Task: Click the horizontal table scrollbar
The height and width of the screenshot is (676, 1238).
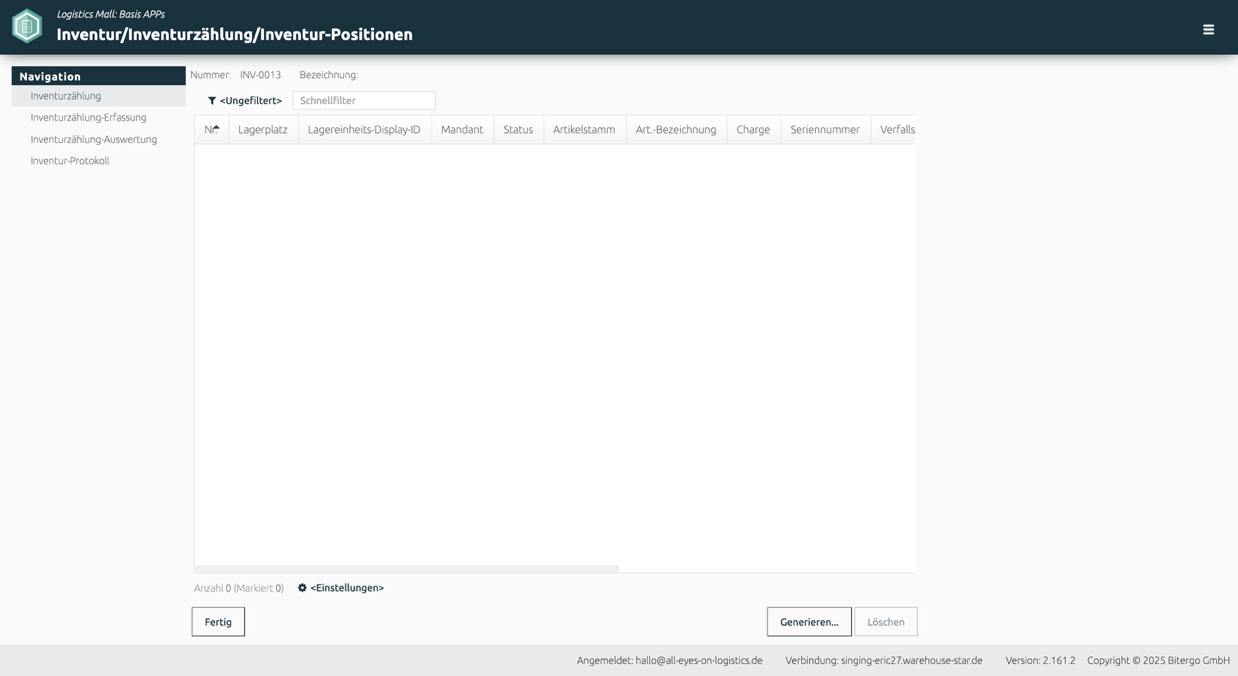Action: [407, 569]
